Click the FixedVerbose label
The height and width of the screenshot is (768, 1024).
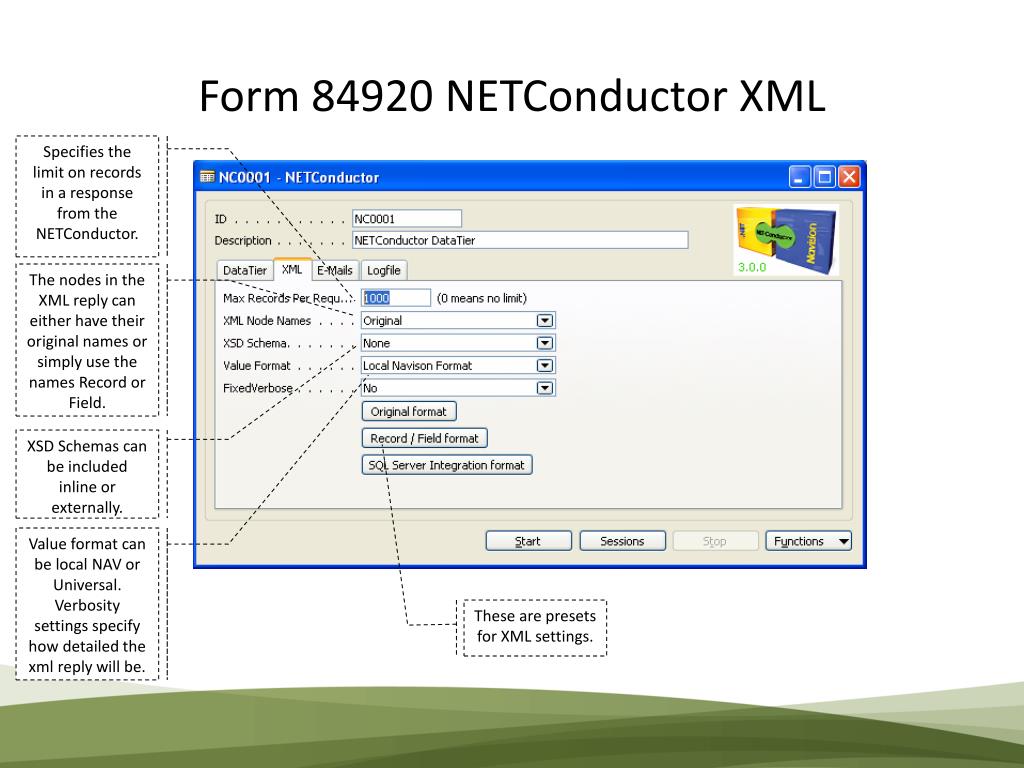pos(258,388)
